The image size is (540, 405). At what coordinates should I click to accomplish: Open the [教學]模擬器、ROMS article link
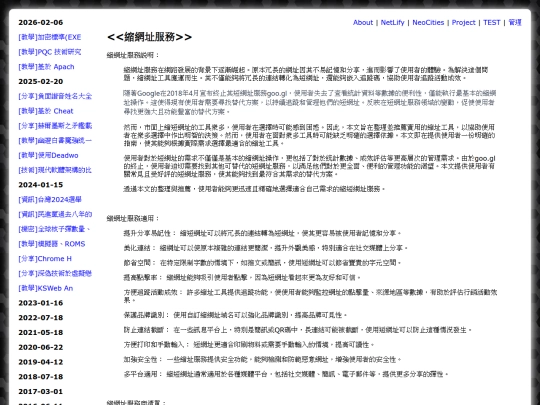(52, 244)
